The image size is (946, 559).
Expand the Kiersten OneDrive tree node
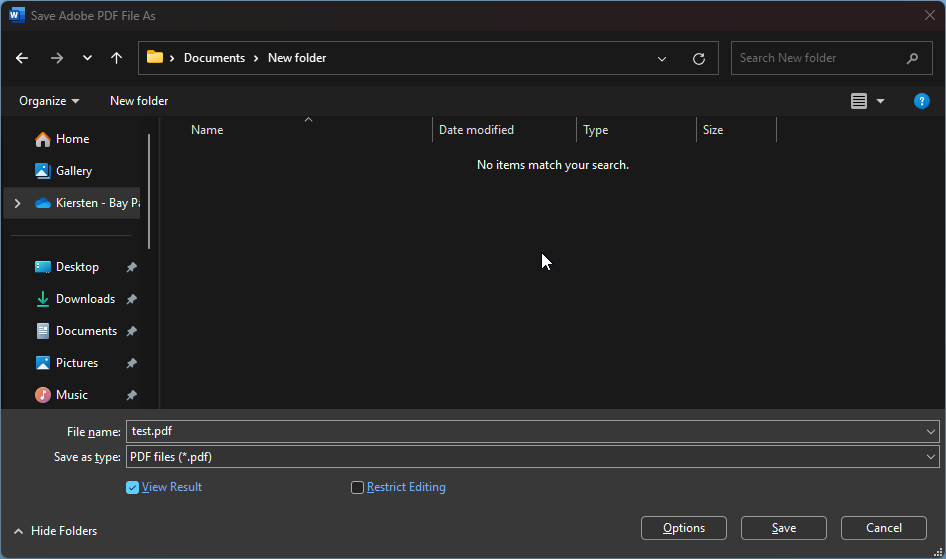(x=17, y=203)
